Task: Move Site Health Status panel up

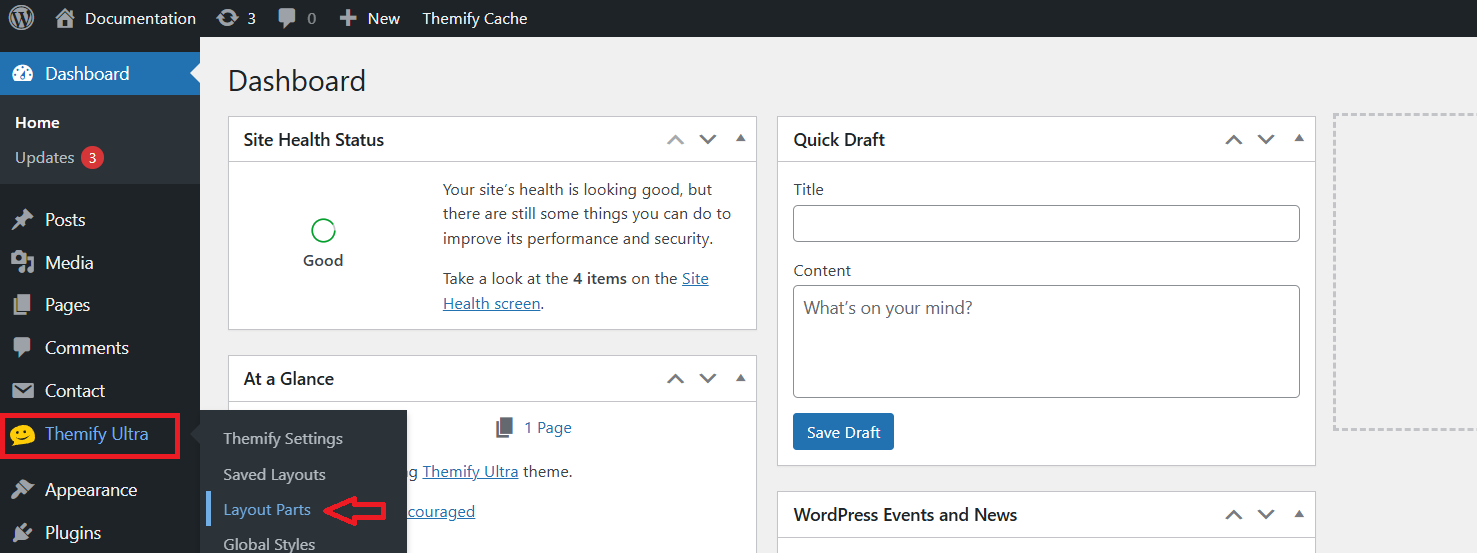Action: point(676,140)
